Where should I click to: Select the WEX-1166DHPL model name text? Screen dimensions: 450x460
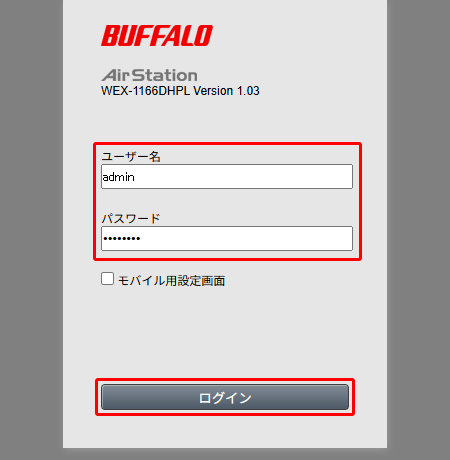(146, 91)
